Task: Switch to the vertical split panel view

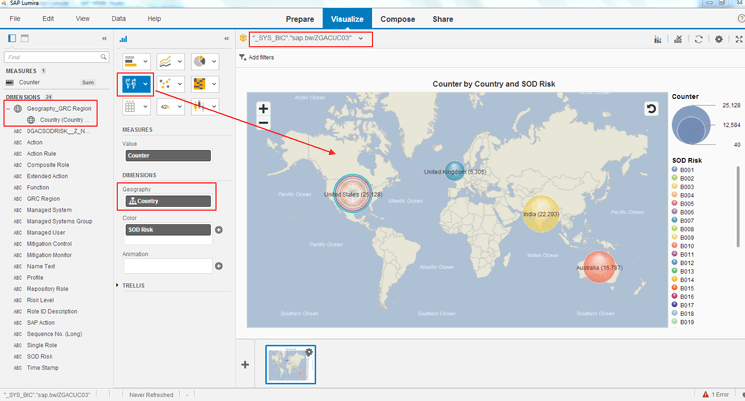Action: coord(12,38)
